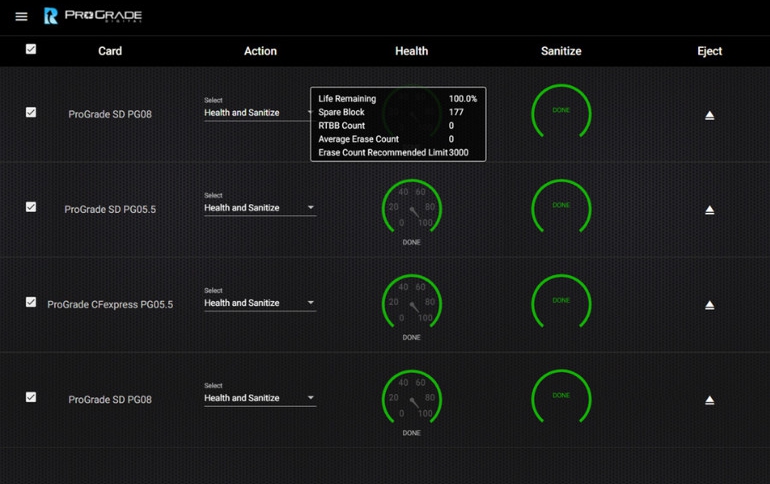Click the Health column header

[x=412, y=51]
